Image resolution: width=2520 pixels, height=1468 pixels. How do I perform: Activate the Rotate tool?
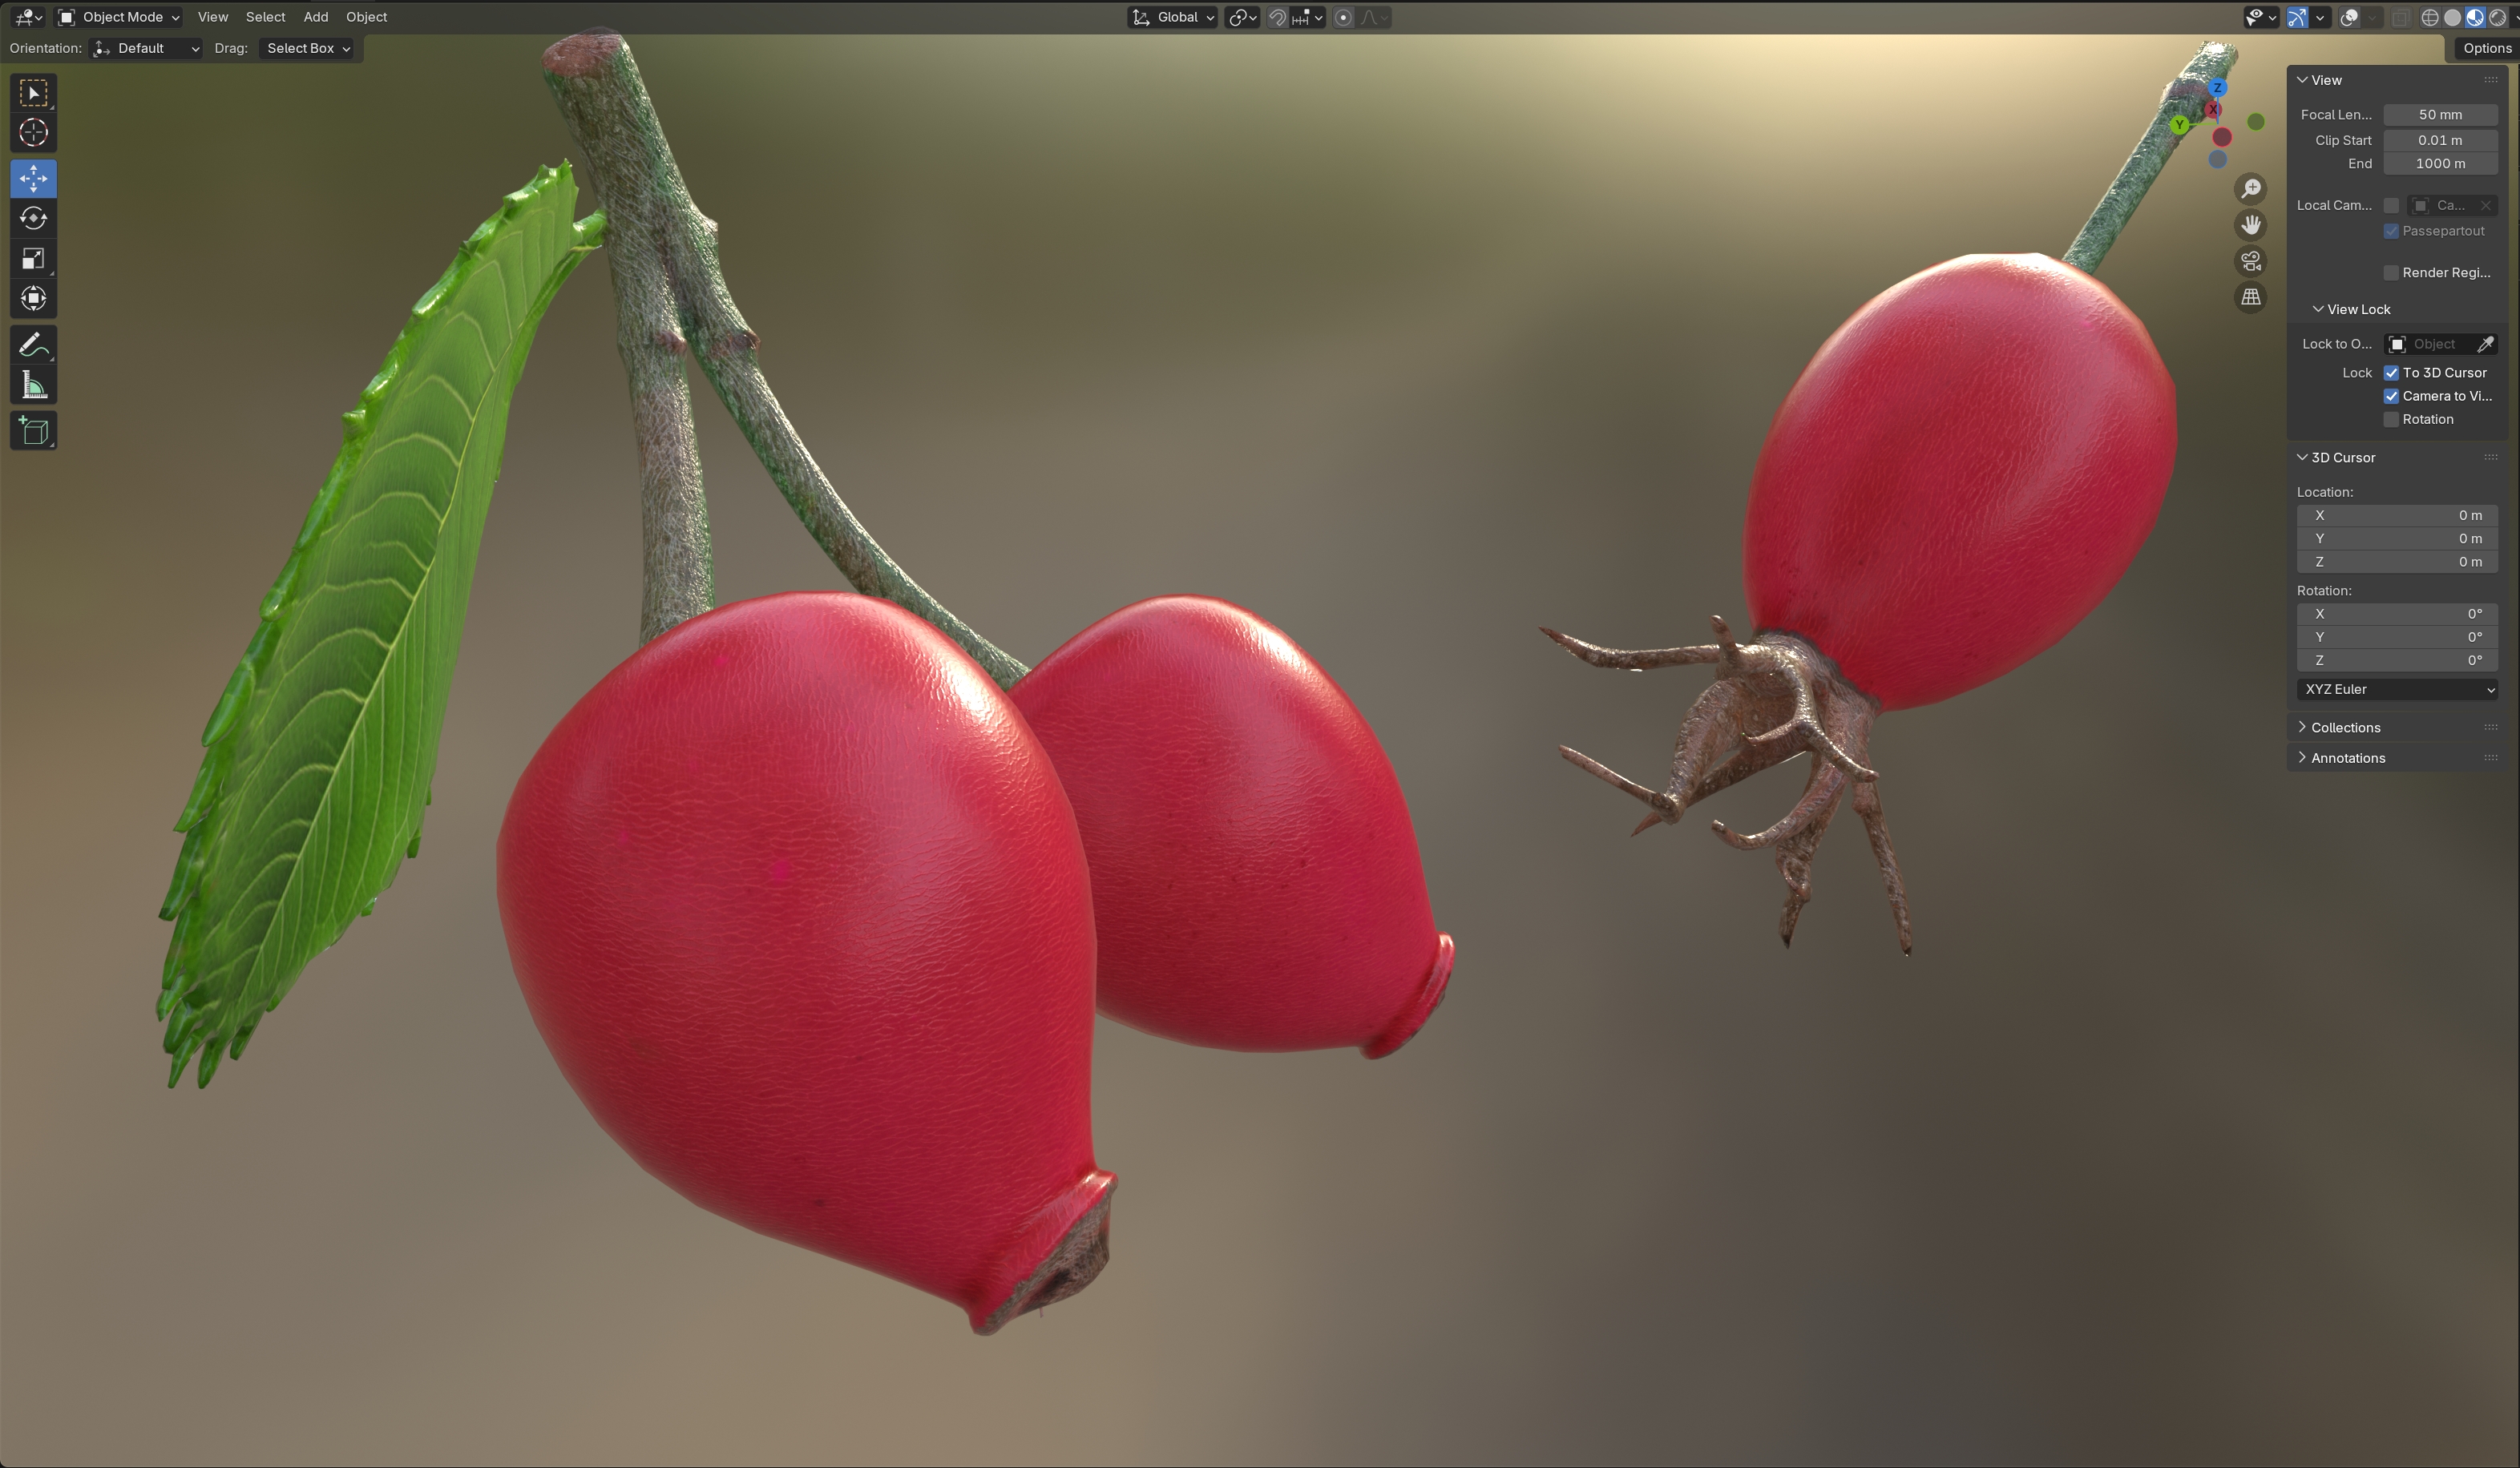(33, 219)
